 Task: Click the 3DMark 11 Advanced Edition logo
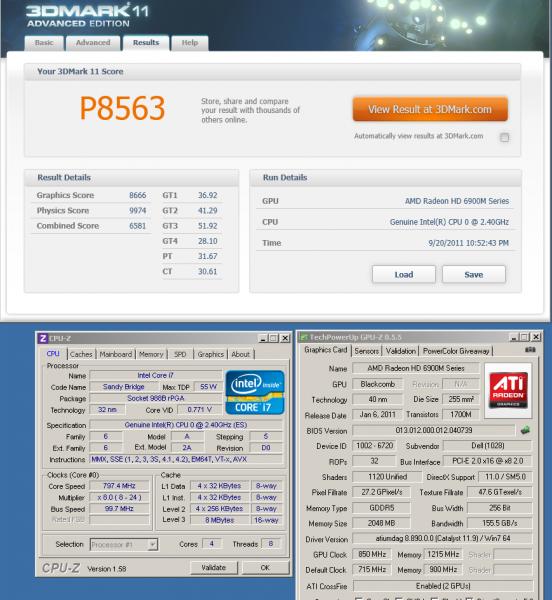pos(88,15)
